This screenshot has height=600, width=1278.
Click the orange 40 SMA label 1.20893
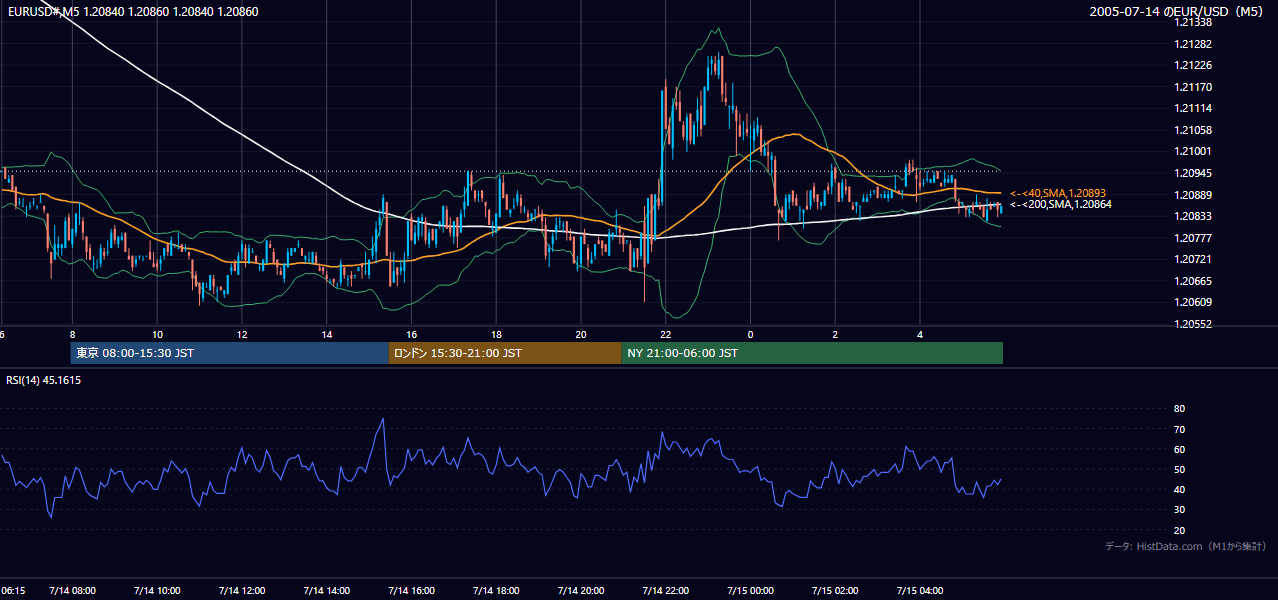(x=1058, y=193)
